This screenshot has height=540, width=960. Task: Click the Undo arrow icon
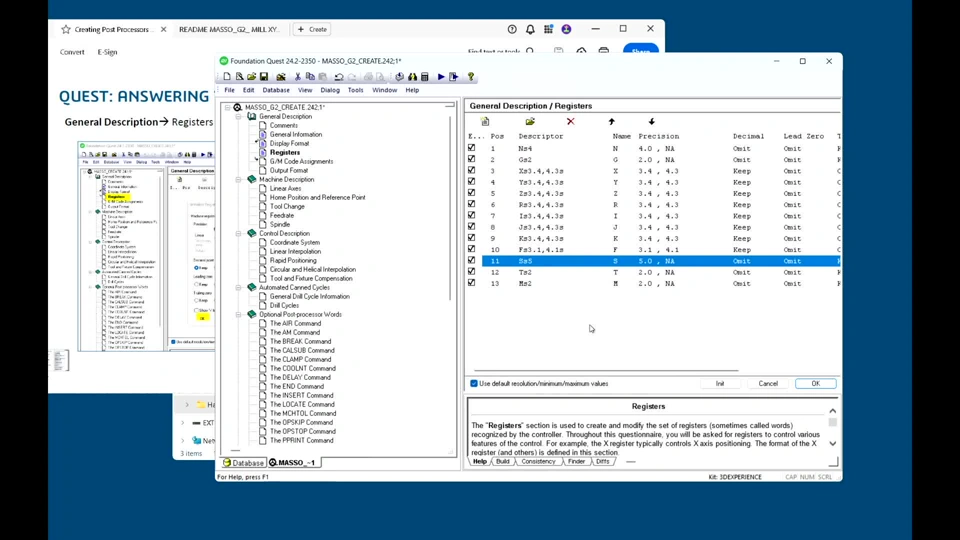pos(339,77)
